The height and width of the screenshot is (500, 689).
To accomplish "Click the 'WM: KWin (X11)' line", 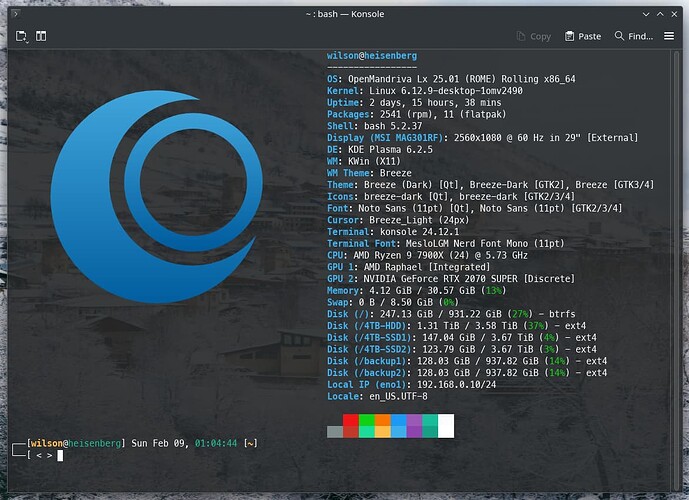I will click(x=364, y=161).
